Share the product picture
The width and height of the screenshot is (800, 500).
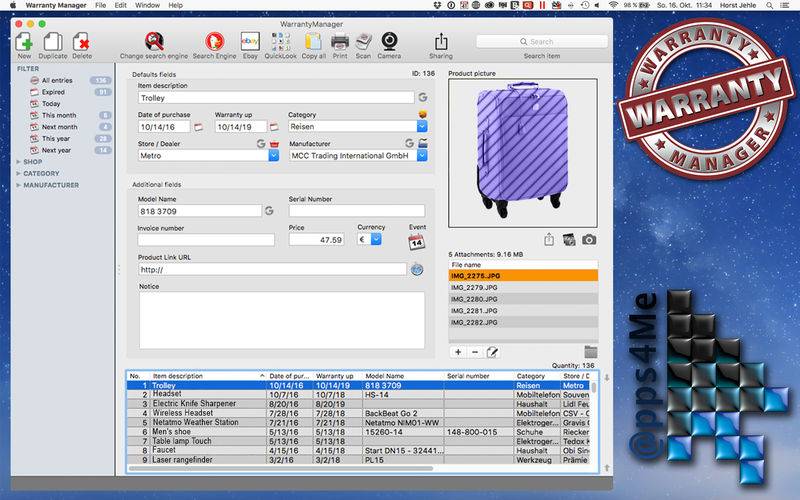pos(549,239)
